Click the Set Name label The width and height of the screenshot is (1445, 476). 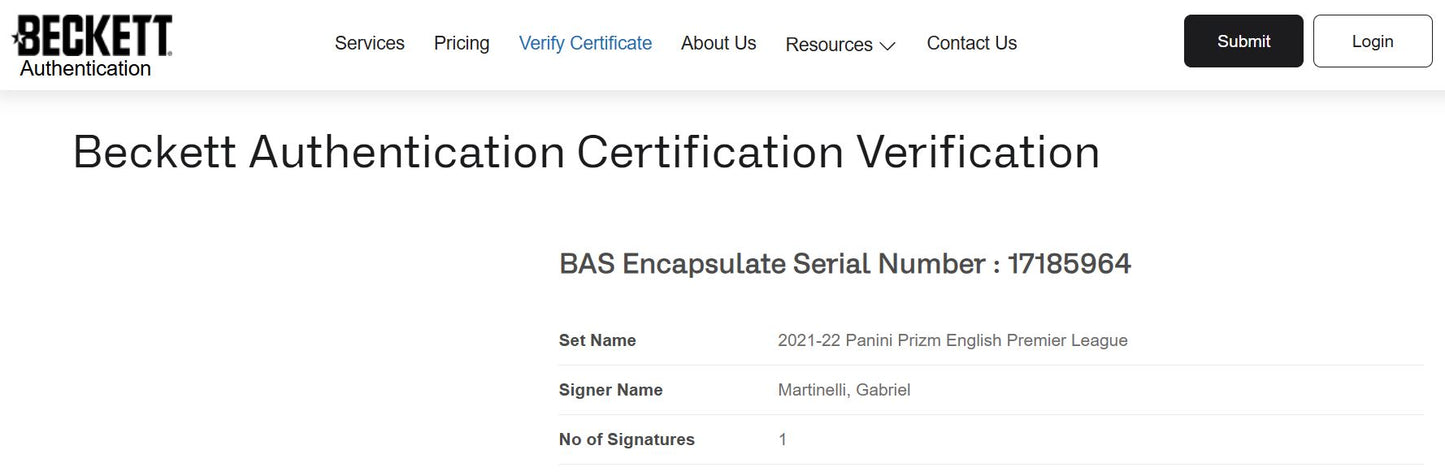[x=597, y=340]
